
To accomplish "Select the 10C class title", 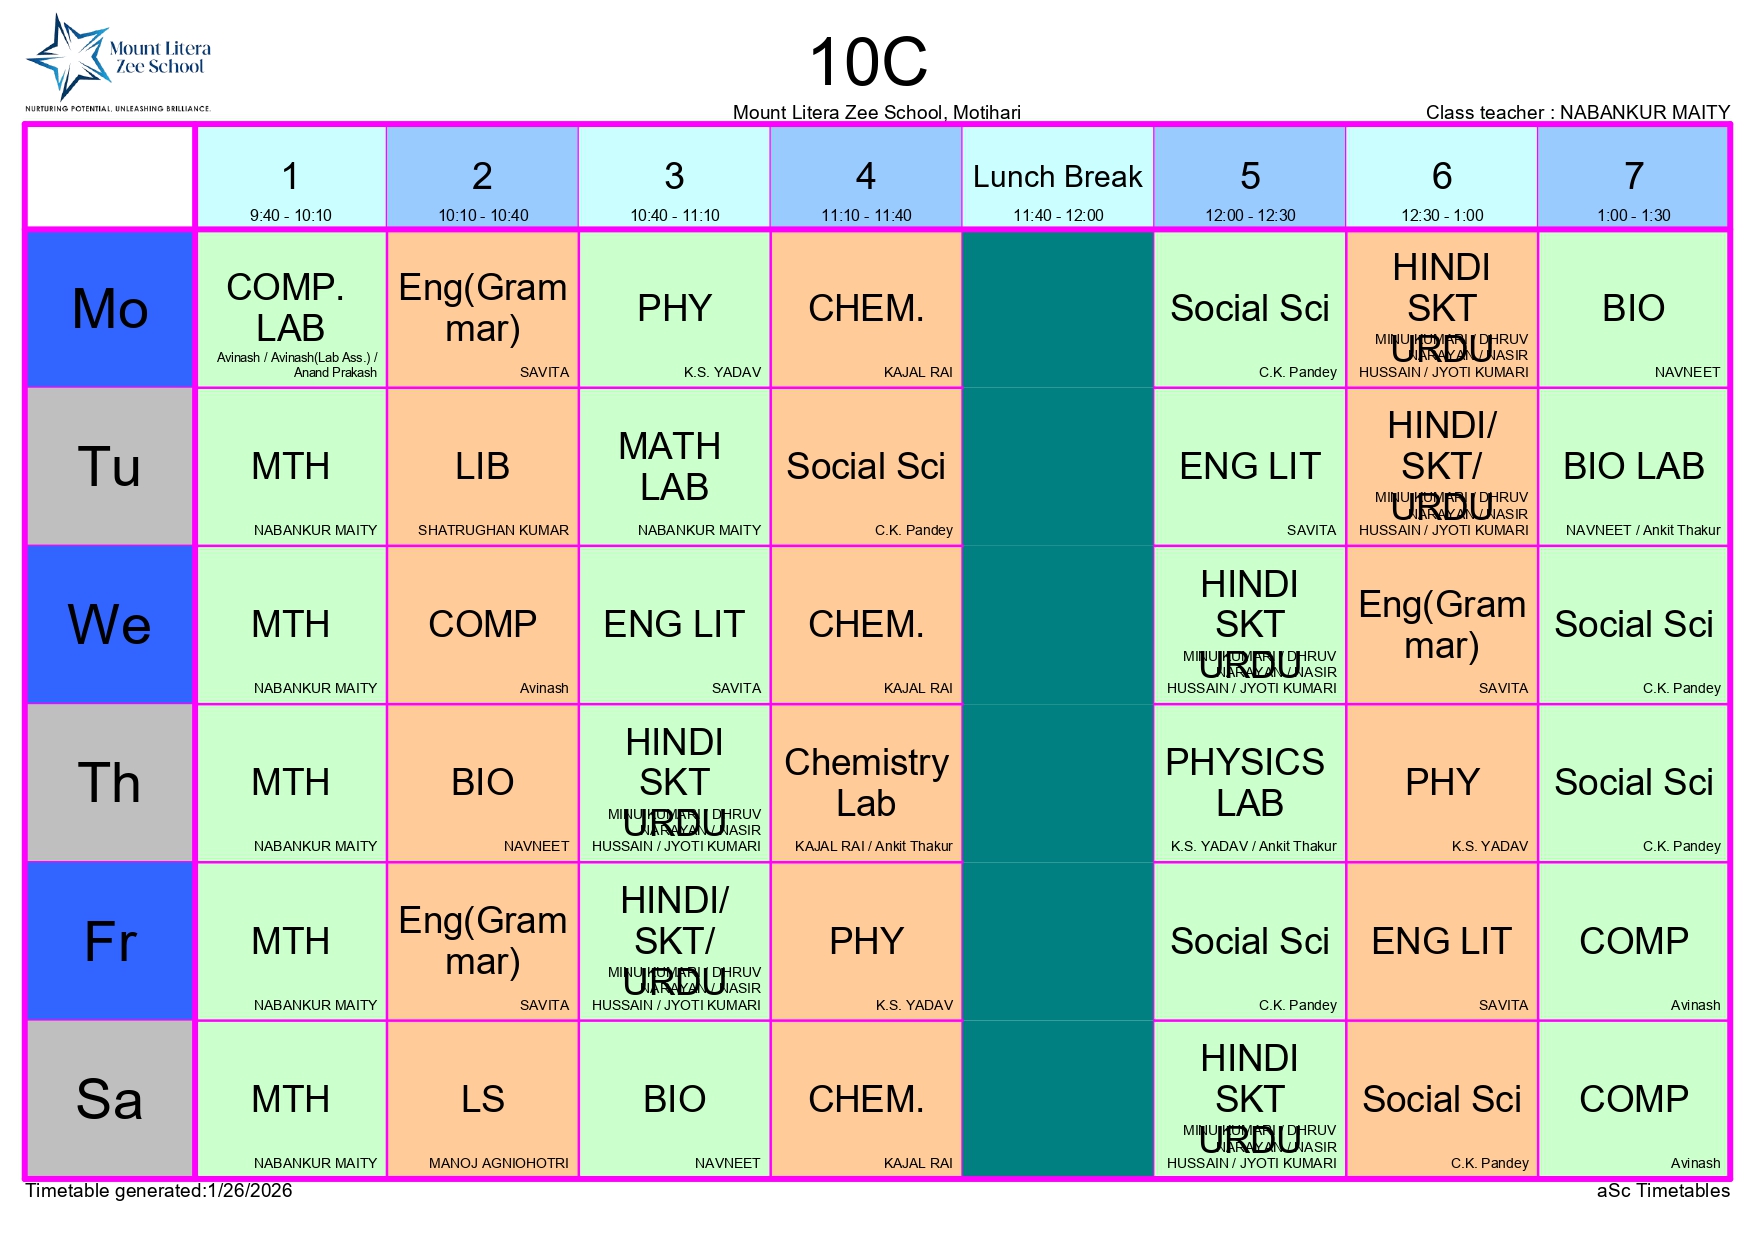I will 868,63.
